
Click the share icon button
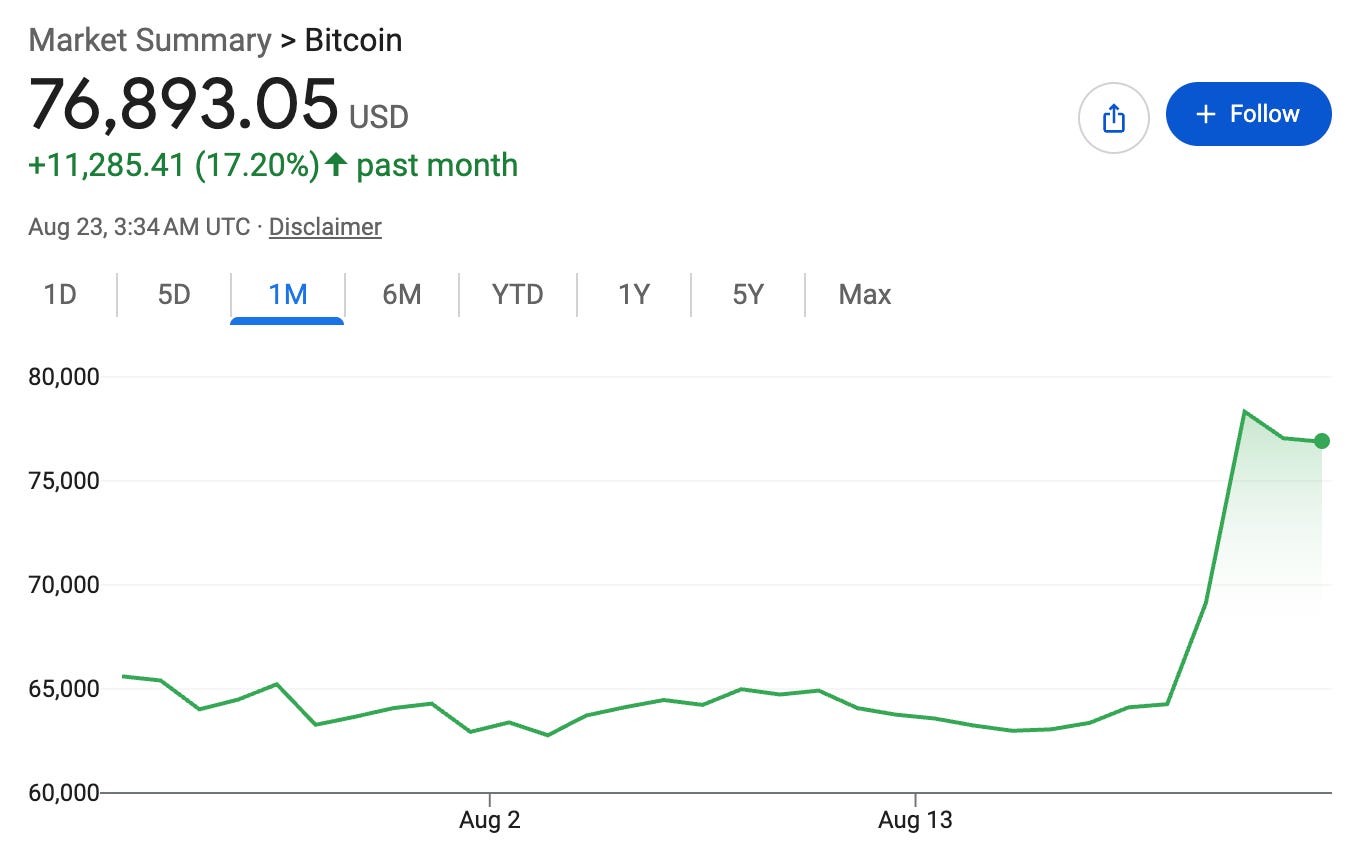[1113, 119]
